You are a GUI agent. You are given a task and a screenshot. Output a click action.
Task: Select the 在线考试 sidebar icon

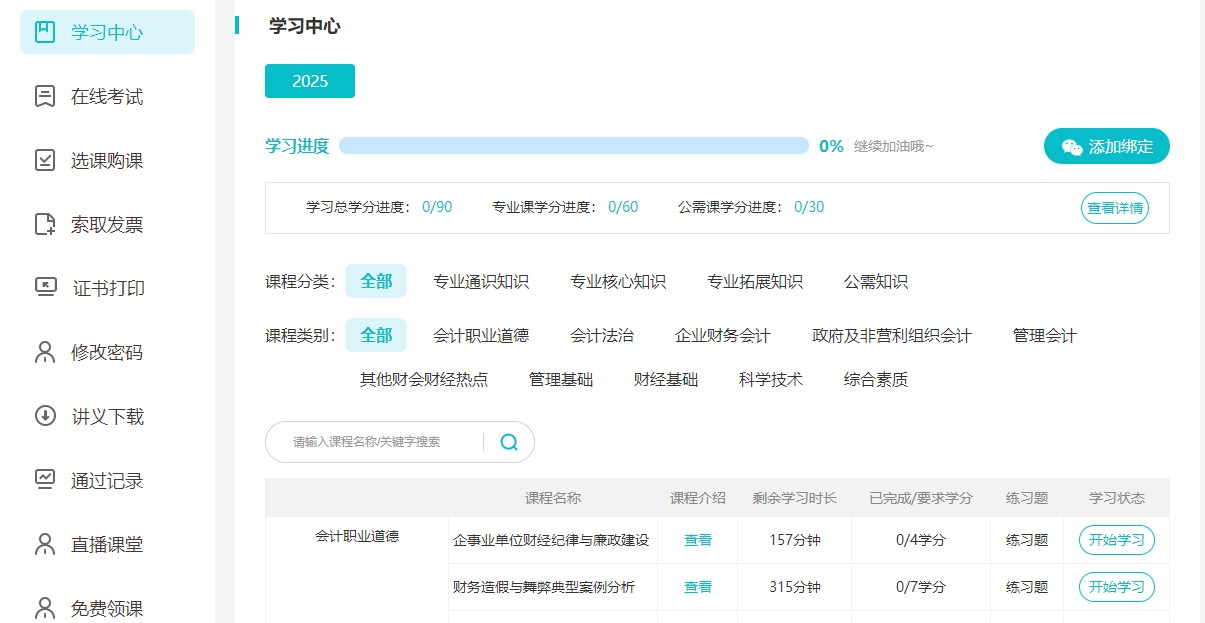[42, 96]
